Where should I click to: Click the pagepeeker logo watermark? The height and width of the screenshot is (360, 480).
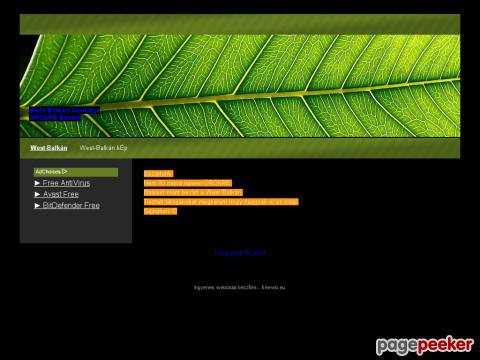tap(425, 345)
